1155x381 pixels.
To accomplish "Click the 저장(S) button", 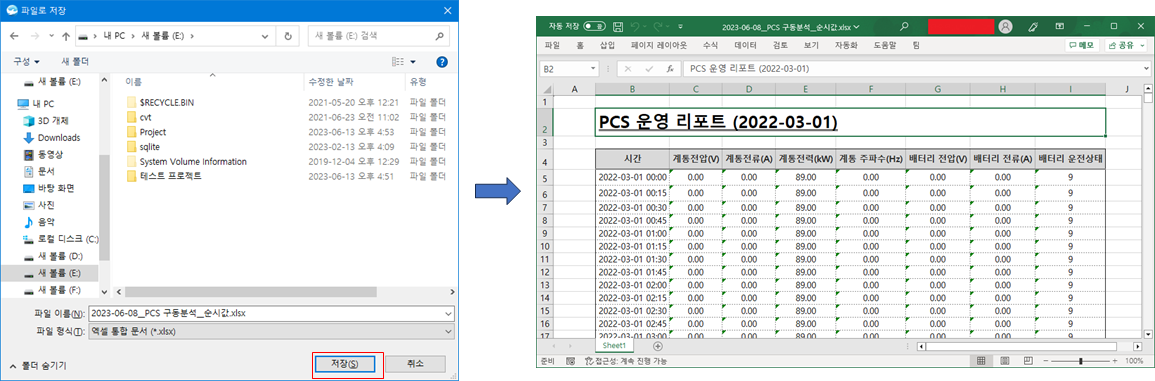I will click(345, 364).
